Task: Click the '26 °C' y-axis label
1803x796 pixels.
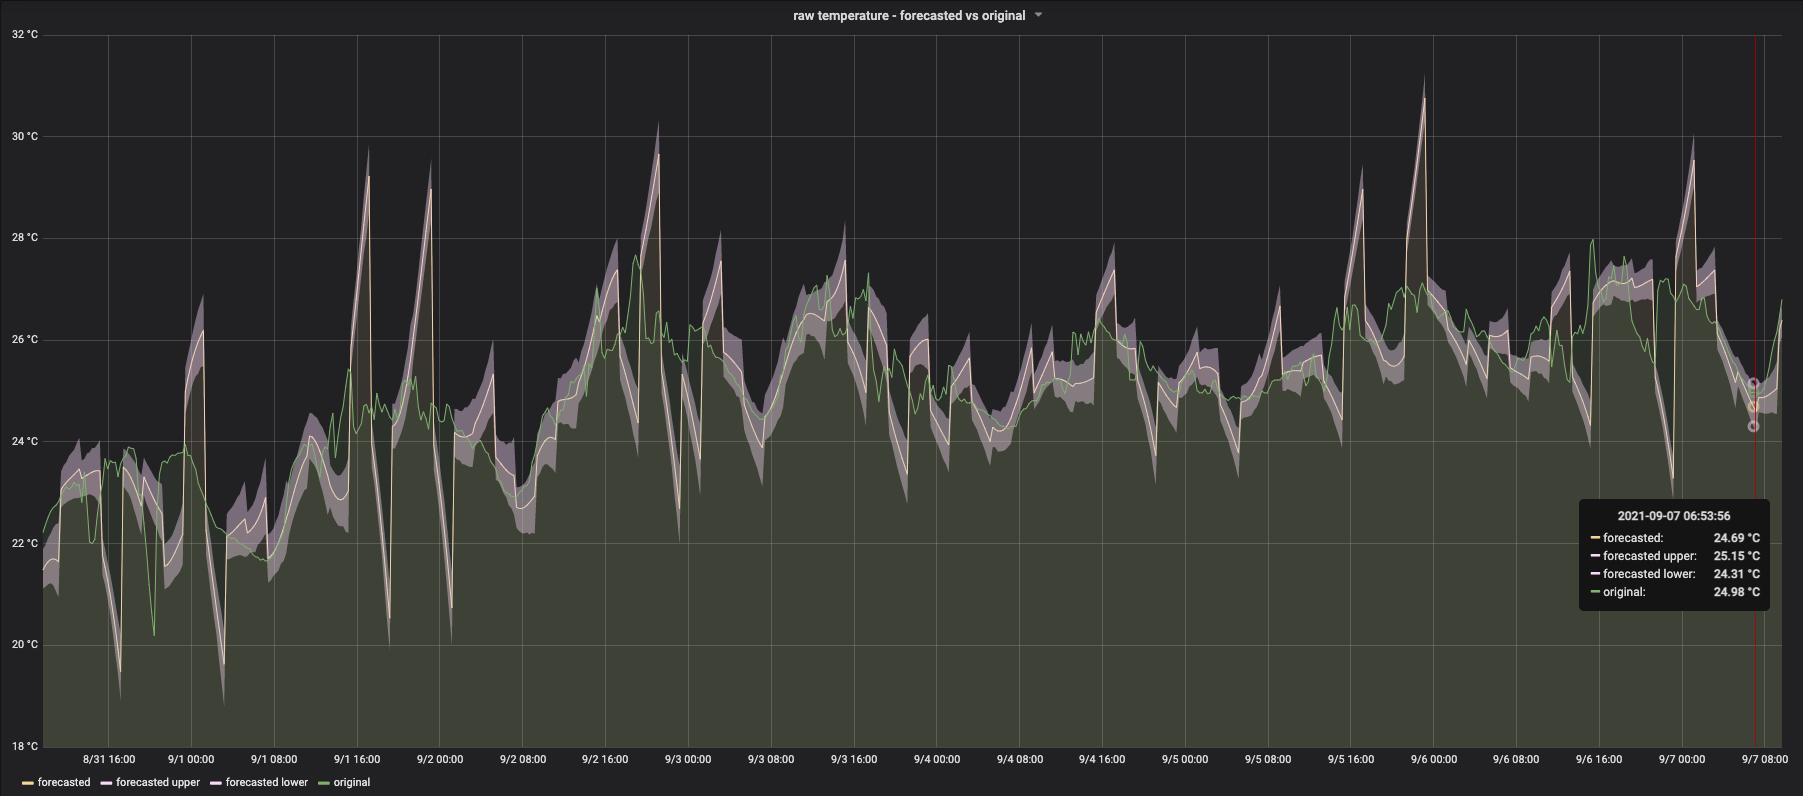Action: (x=25, y=340)
